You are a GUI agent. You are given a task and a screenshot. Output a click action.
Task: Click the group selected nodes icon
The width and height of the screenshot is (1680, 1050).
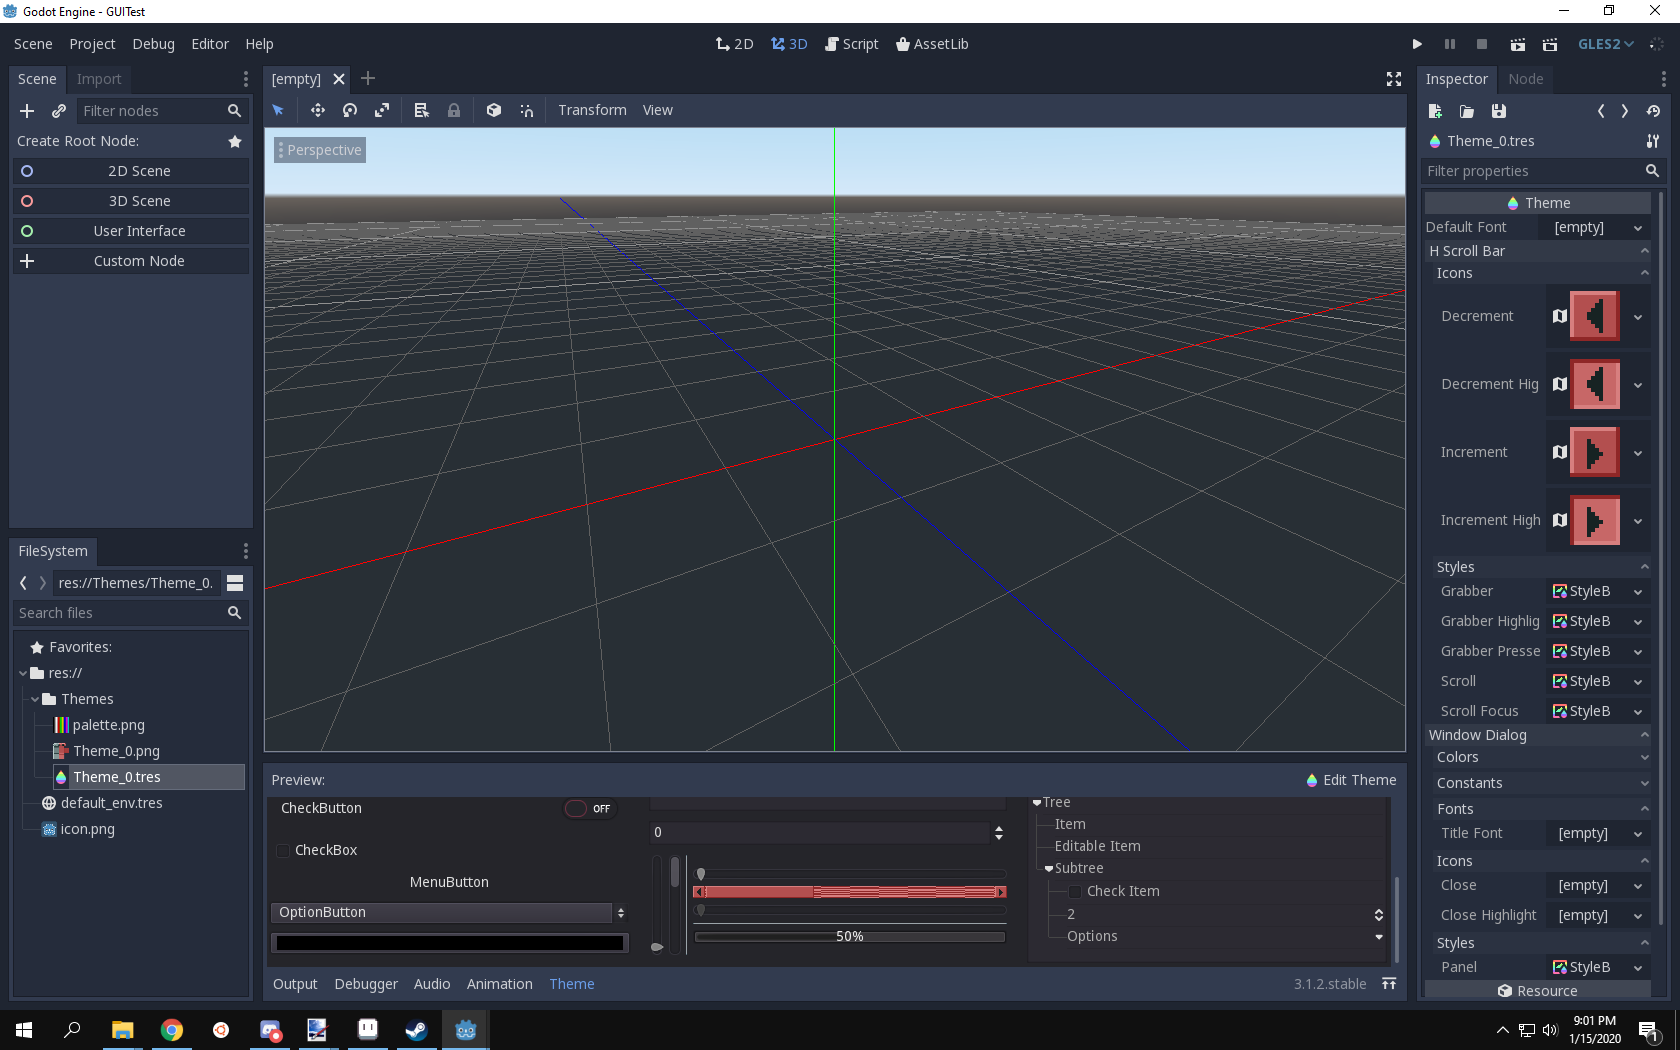[493, 110]
